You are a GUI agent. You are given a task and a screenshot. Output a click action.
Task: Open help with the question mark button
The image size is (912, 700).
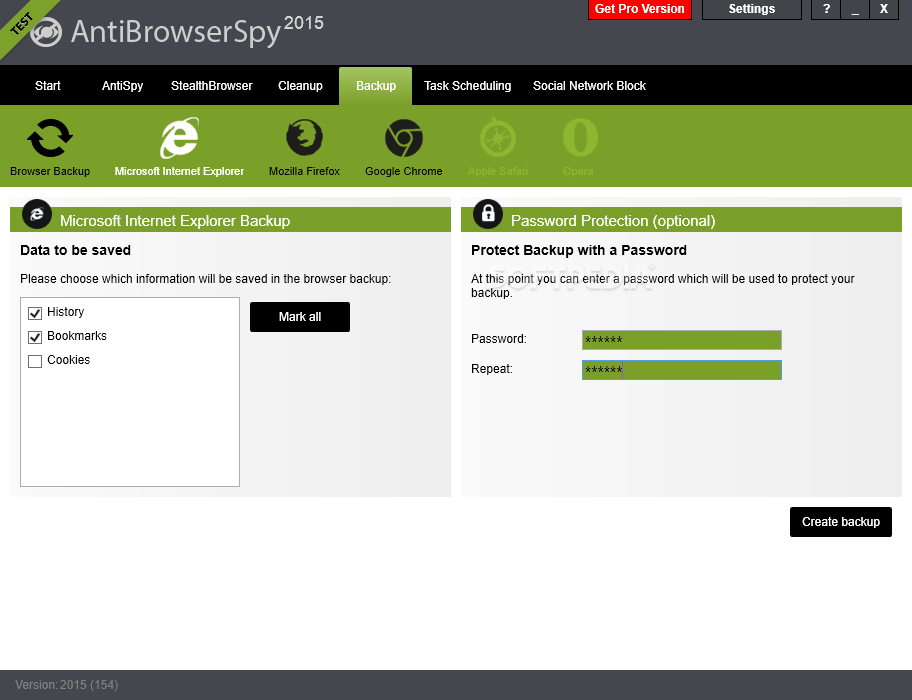click(x=826, y=9)
